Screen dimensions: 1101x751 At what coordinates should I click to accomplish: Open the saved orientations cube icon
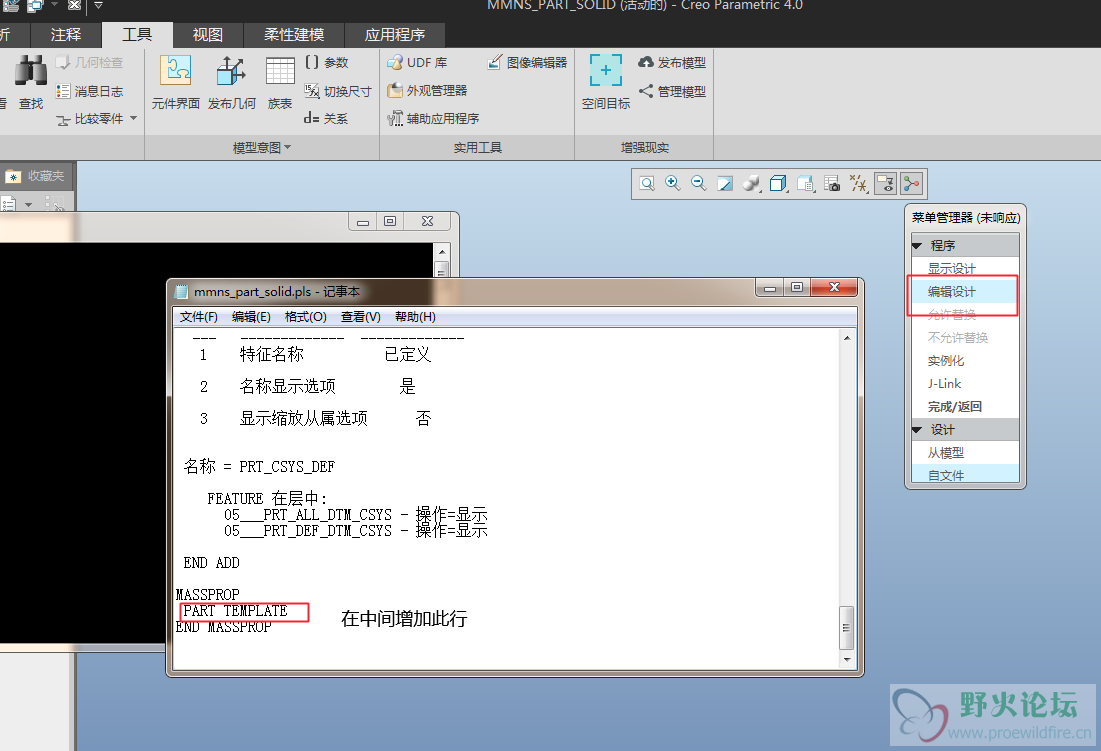point(778,184)
